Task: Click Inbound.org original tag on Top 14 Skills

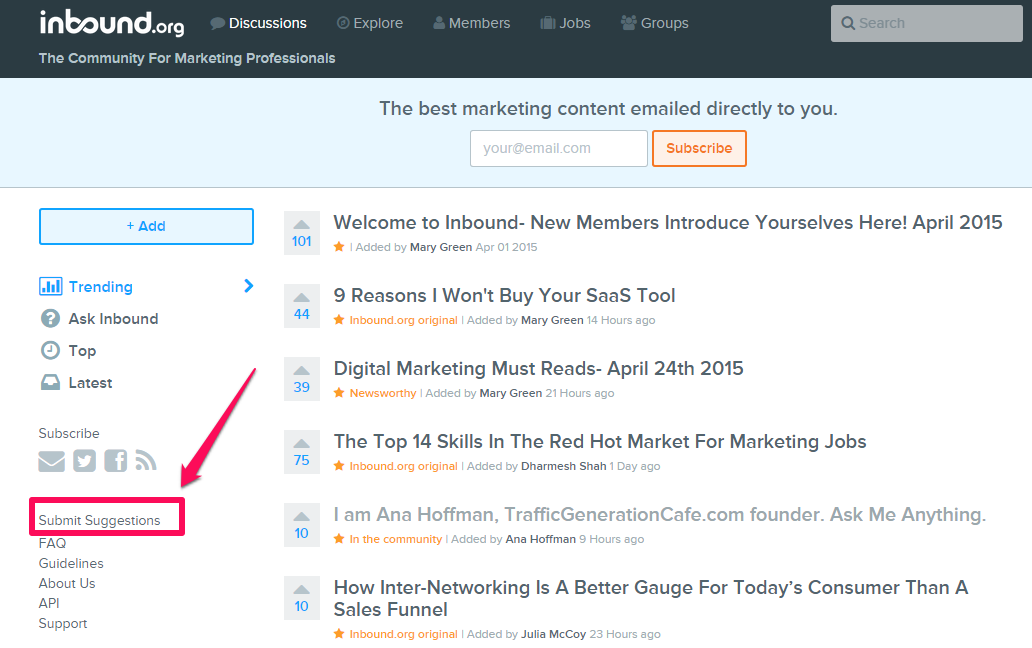Action: pos(403,466)
